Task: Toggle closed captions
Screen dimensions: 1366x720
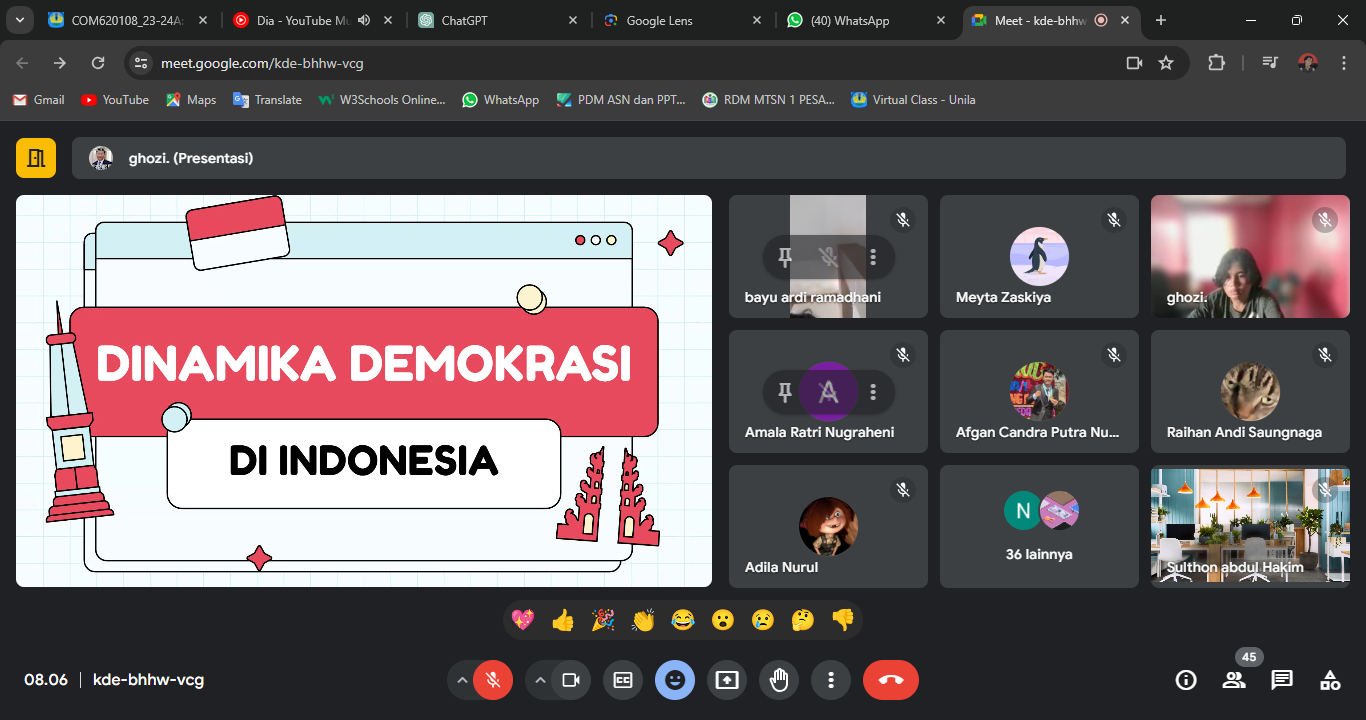Action: (623, 680)
